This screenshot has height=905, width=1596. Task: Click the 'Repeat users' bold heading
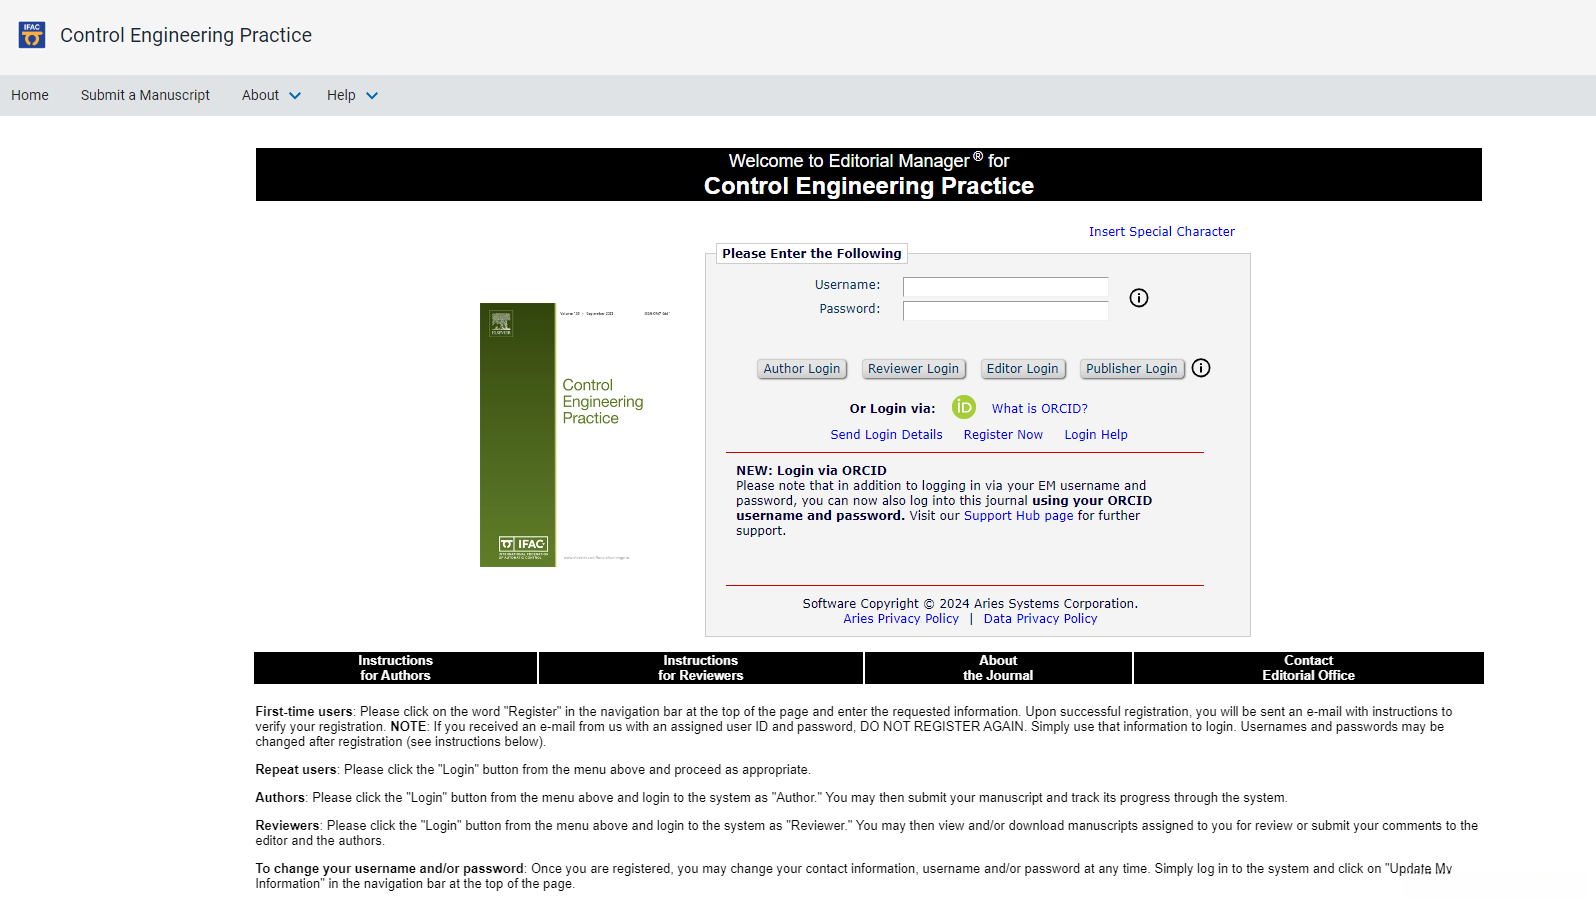[x=296, y=770]
